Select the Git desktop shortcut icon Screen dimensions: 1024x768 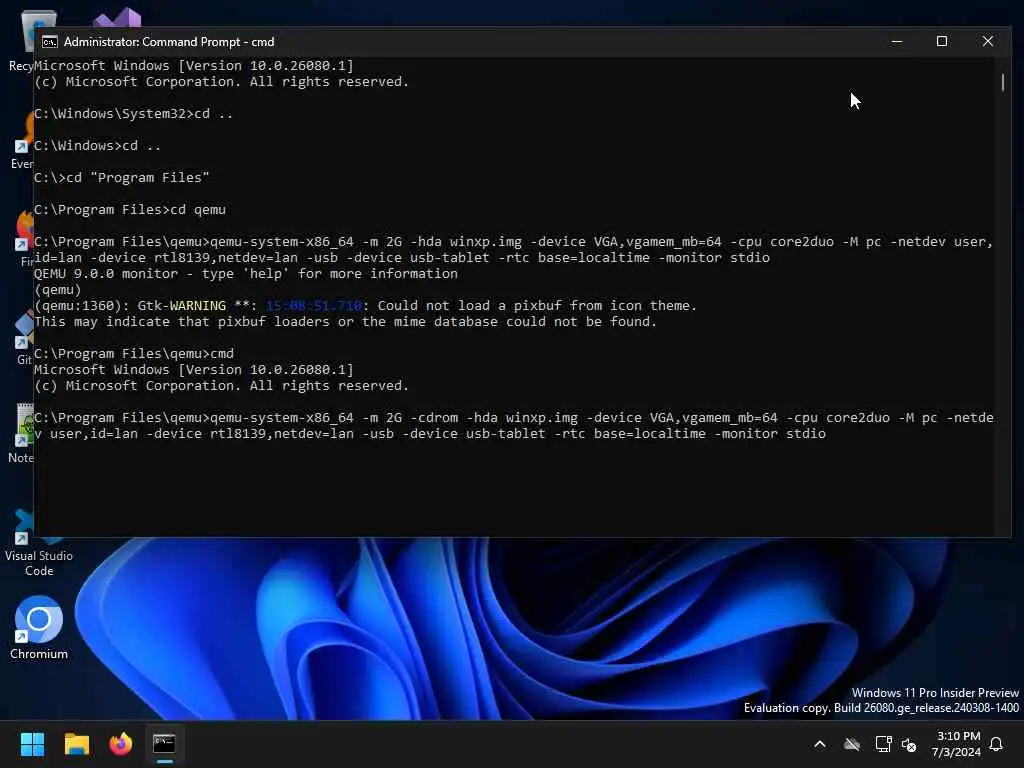(x=24, y=337)
